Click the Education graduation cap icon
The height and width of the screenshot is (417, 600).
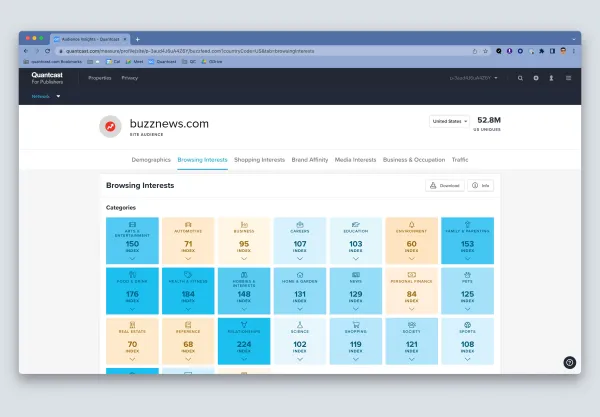[x=355, y=225]
